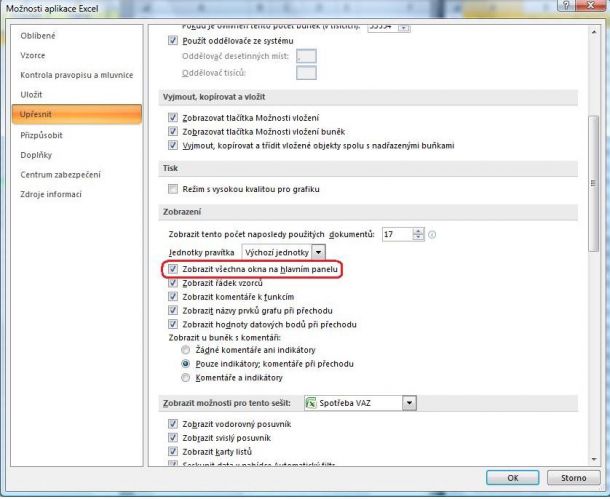This screenshot has height=499, width=610.
Task: Open the Přizpůsobit category
Action: pyautogui.click(x=41, y=135)
